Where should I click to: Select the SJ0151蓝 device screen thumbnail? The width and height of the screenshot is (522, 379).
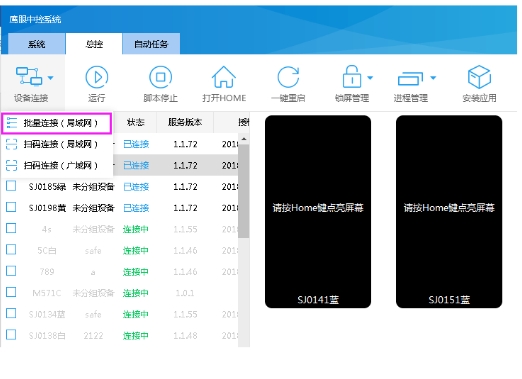click(x=449, y=212)
